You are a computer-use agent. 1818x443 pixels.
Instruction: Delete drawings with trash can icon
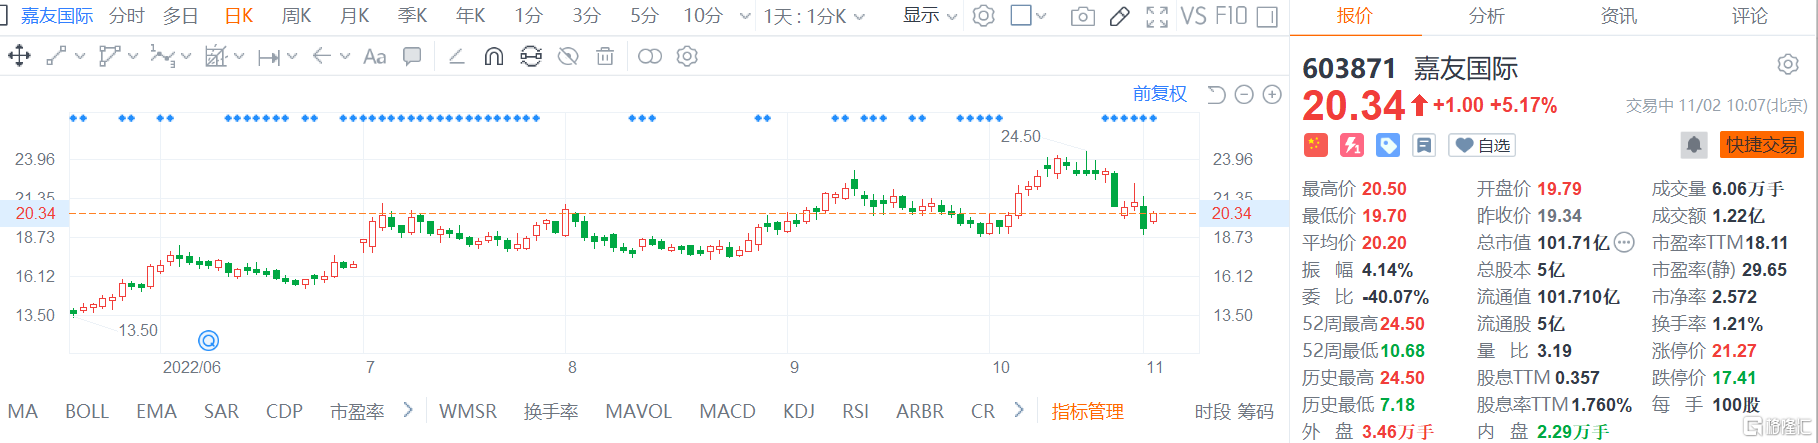point(605,56)
